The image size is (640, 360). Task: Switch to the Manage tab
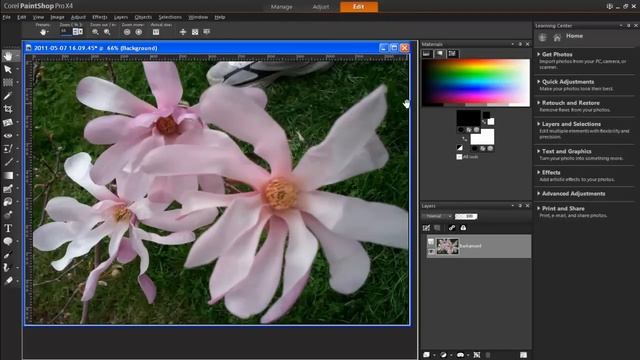(282, 7)
